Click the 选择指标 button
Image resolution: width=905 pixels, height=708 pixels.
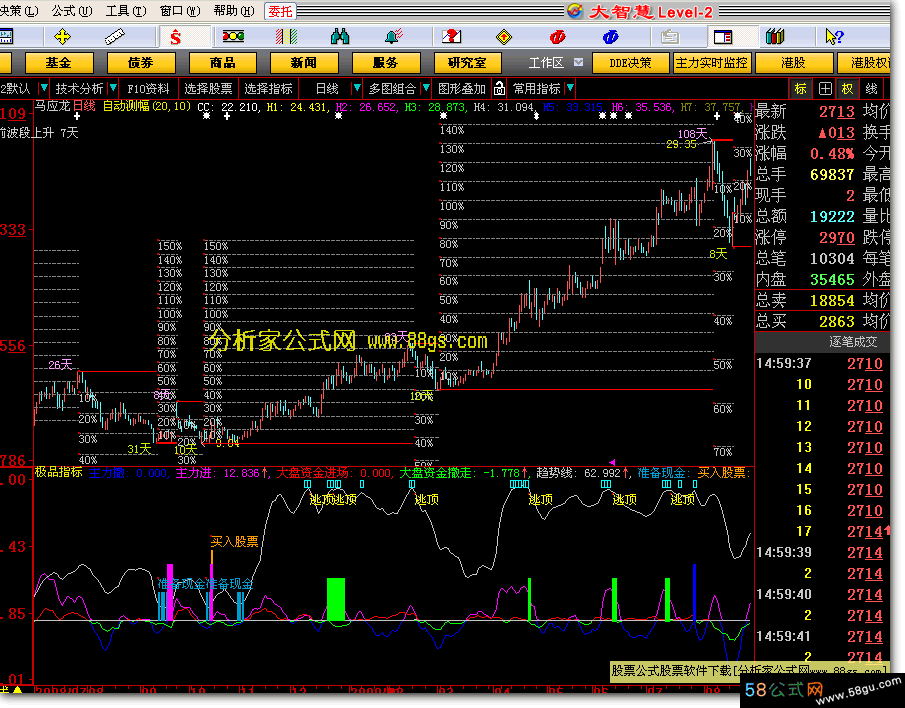click(x=268, y=88)
